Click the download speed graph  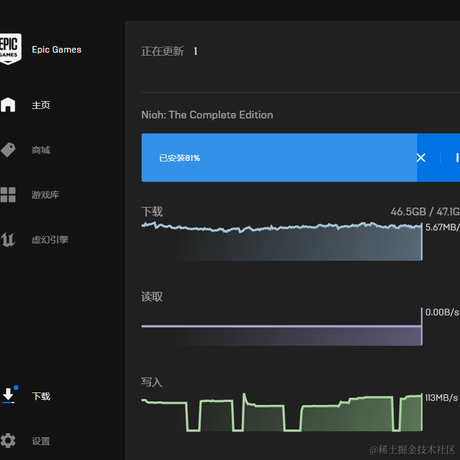(x=282, y=241)
